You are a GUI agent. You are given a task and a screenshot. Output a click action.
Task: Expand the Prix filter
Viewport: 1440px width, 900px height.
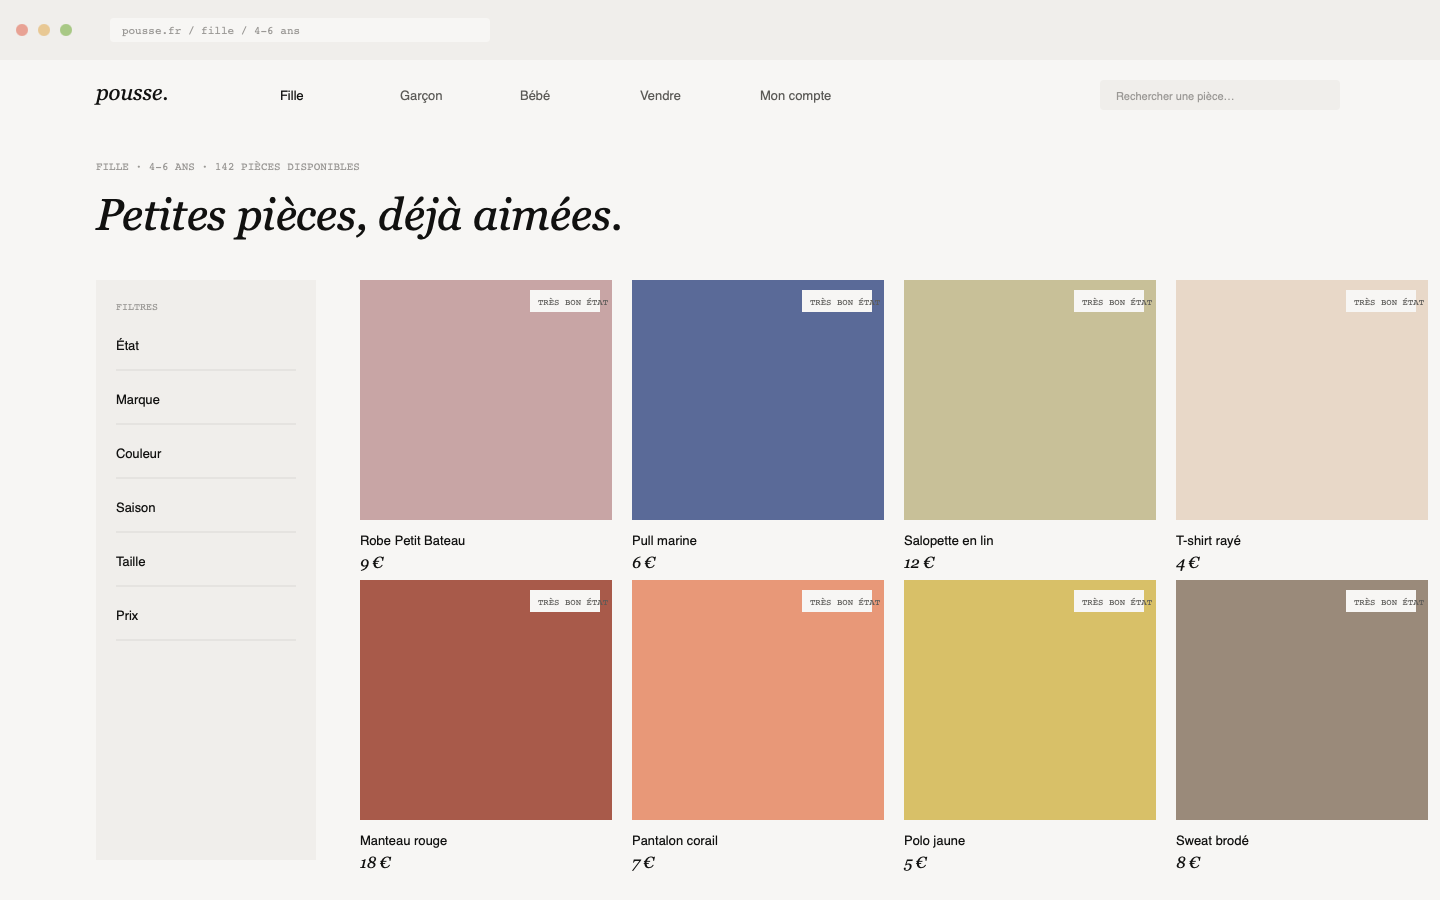[x=206, y=616]
